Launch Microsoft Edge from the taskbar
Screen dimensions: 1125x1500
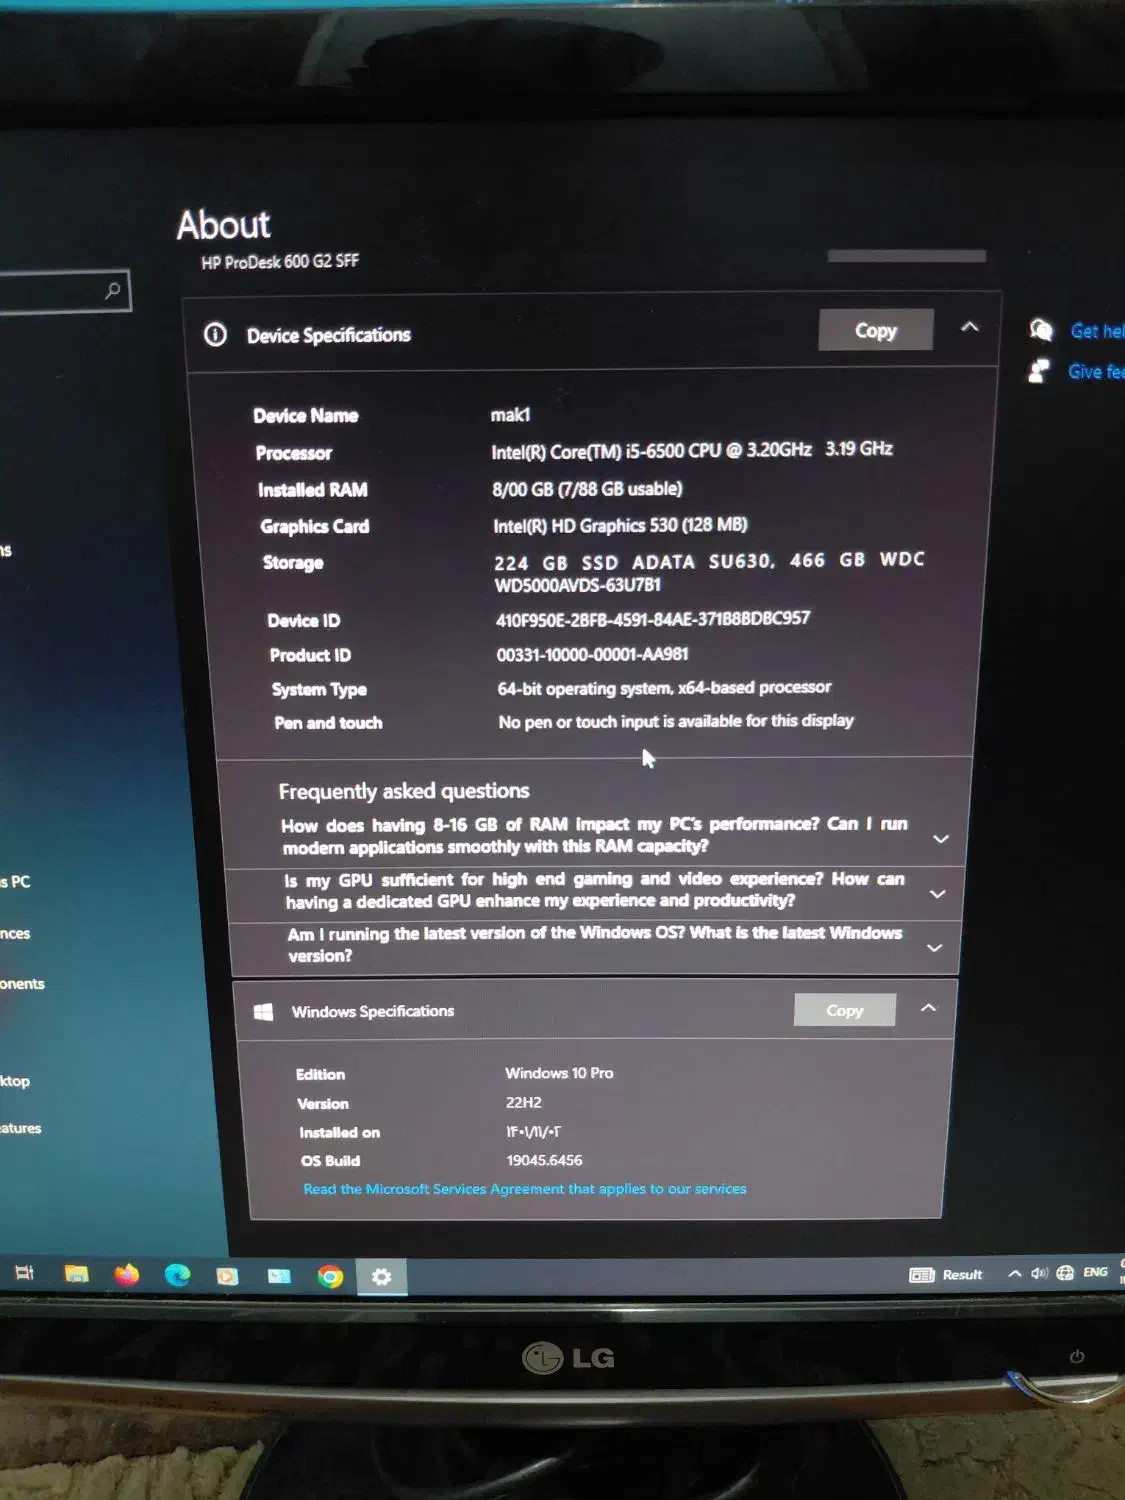(178, 1274)
